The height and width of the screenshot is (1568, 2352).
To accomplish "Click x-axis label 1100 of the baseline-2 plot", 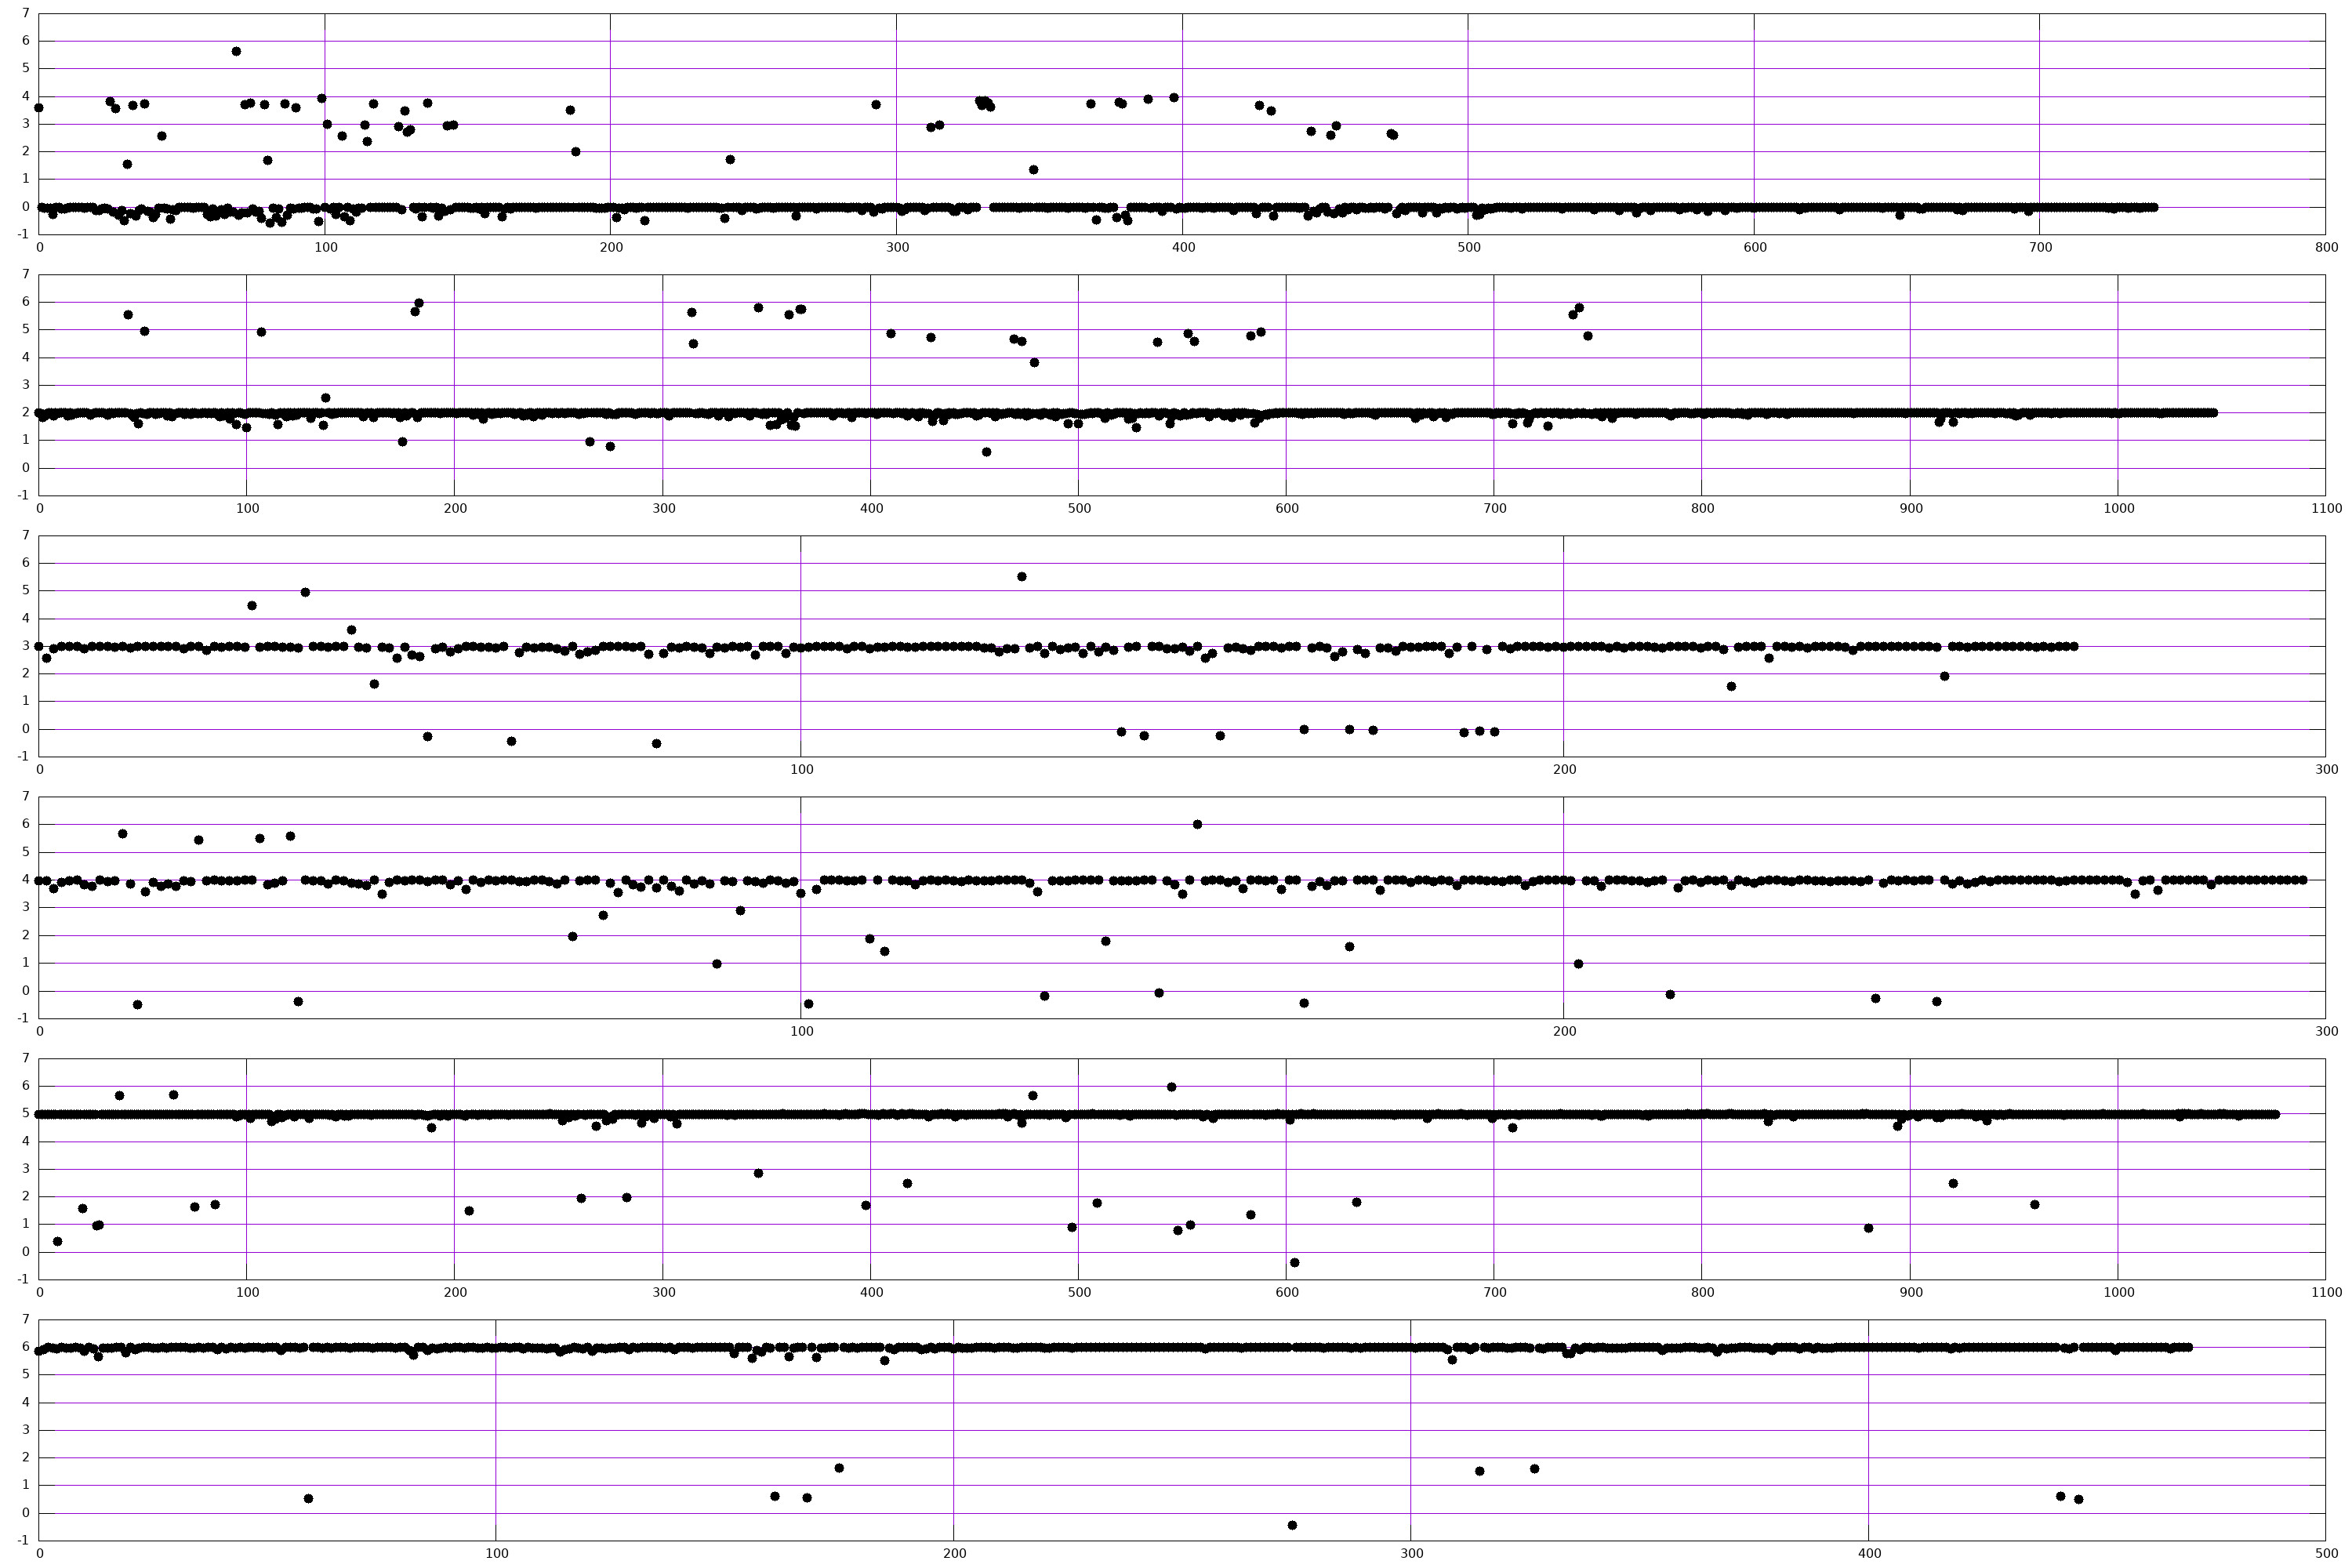I will (2326, 508).
